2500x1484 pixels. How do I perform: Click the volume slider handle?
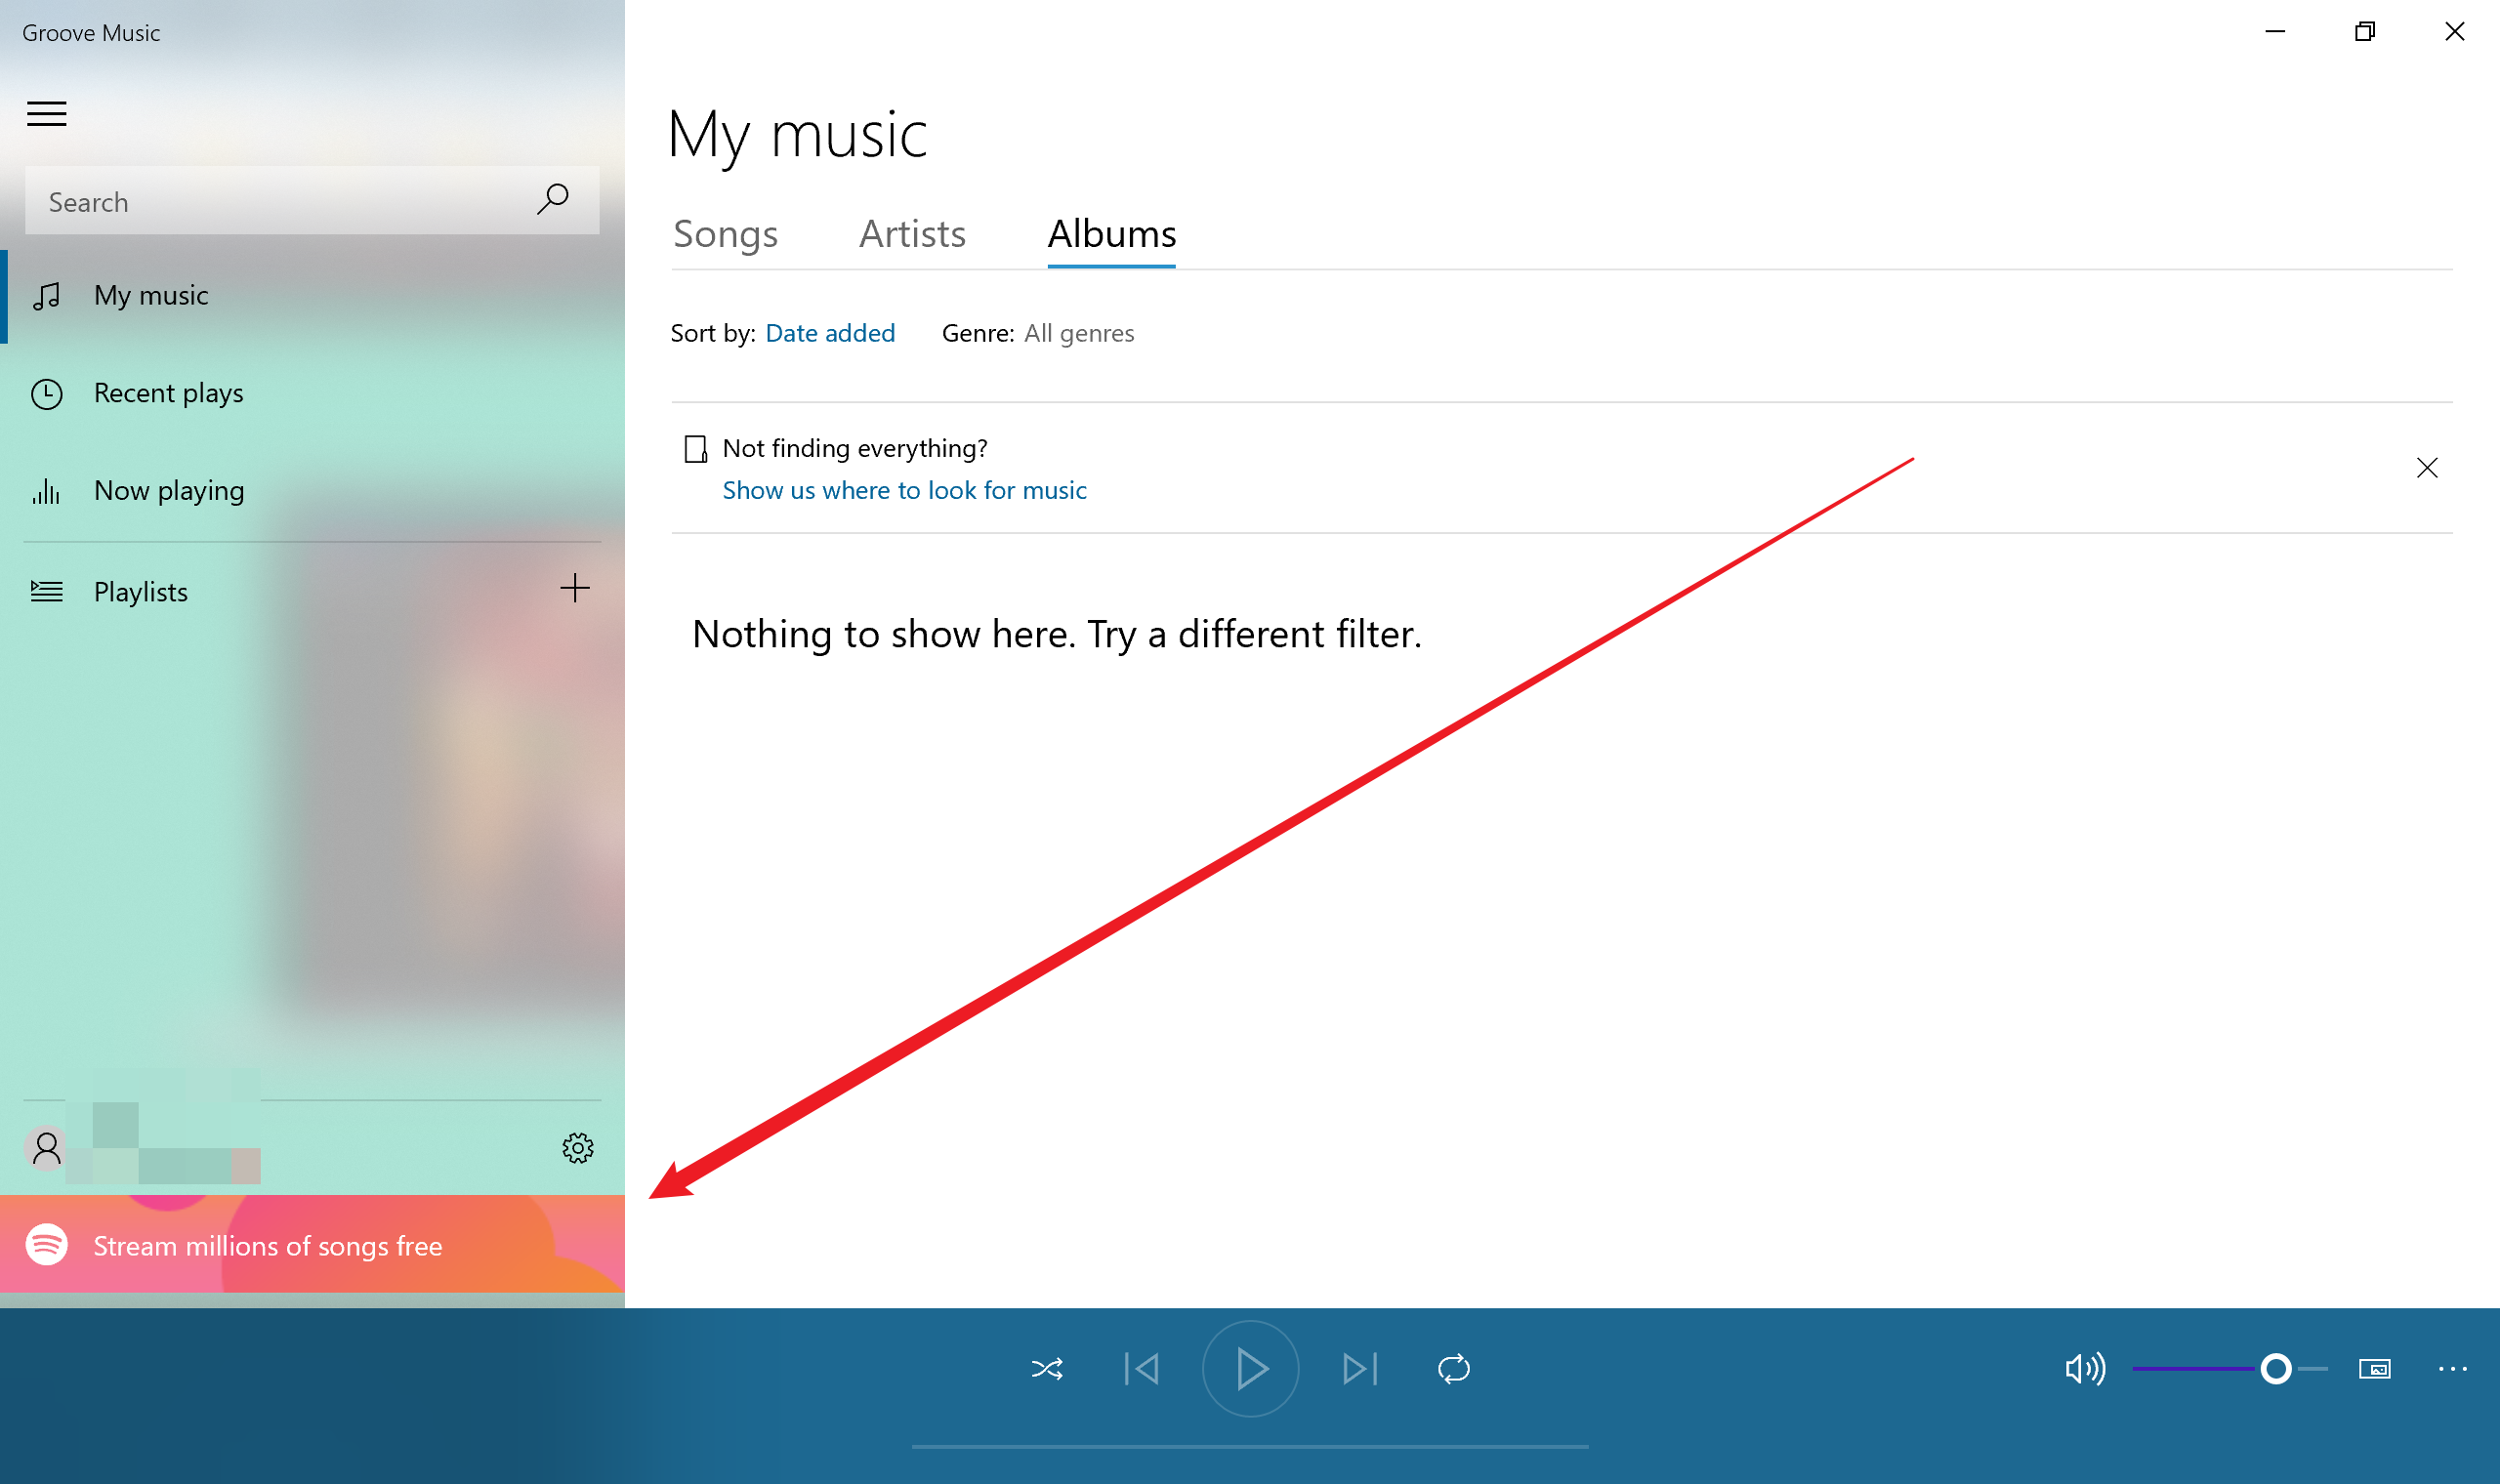coord(2275,1368)
